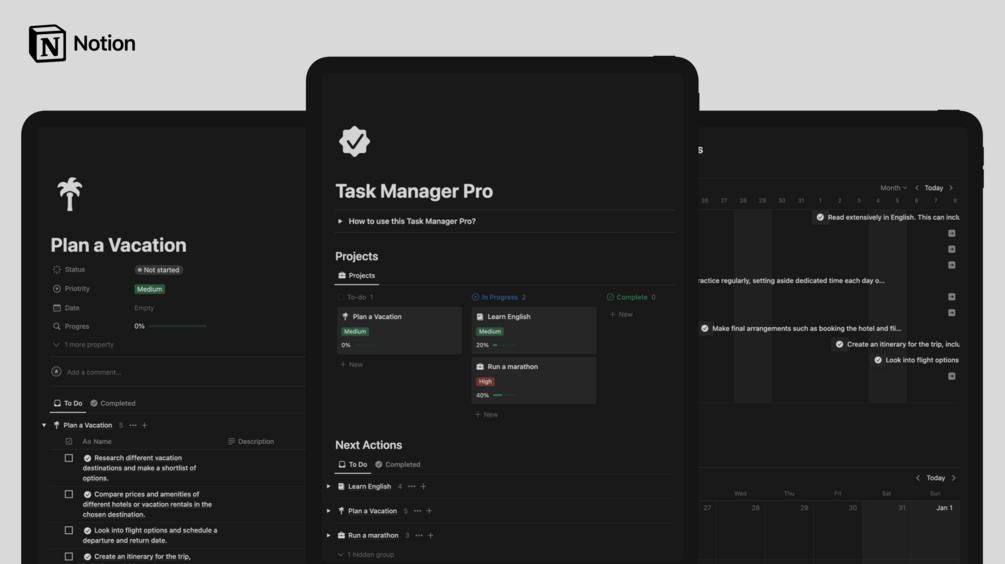This screenshot has width=1005, height=564.
Task: Open the Month view dropdown
Action: pyautogui.click(x=893, y=188)
